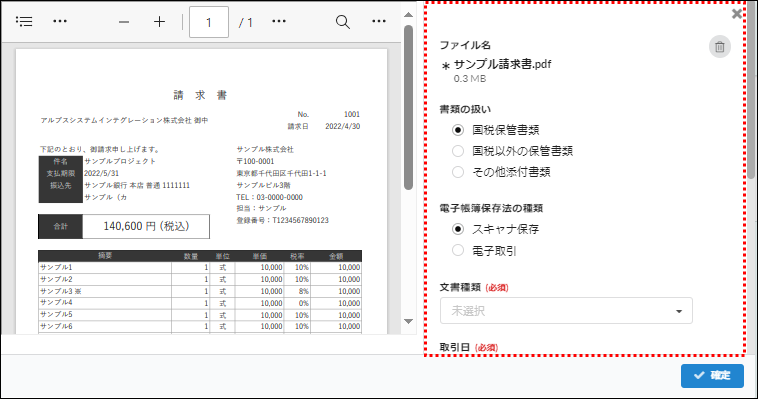Open the ellipsis menu right of search
The height and width of the screenshot is (399, 759).
[379, 21]
